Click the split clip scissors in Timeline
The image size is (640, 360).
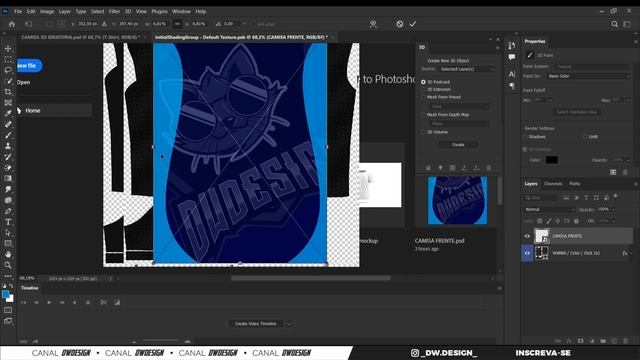tap(104, 302)
